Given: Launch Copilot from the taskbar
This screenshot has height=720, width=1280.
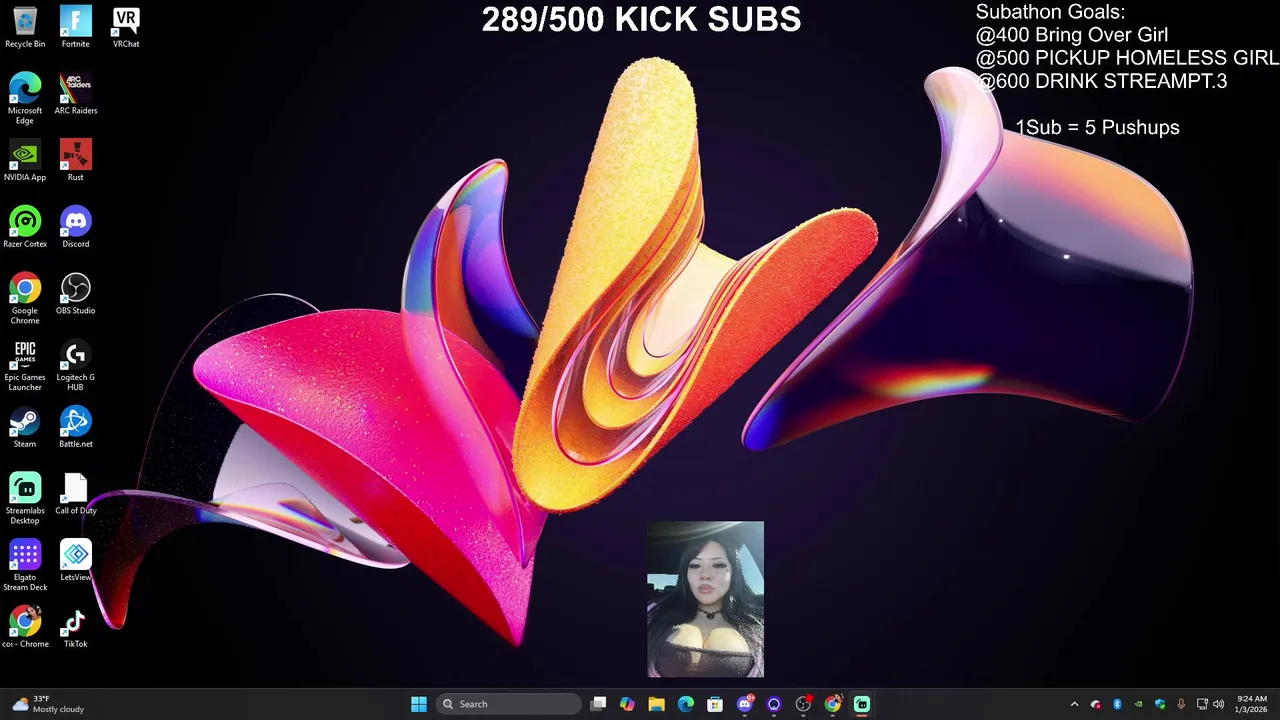Looking at the screenshot, I should click(627, 704).
